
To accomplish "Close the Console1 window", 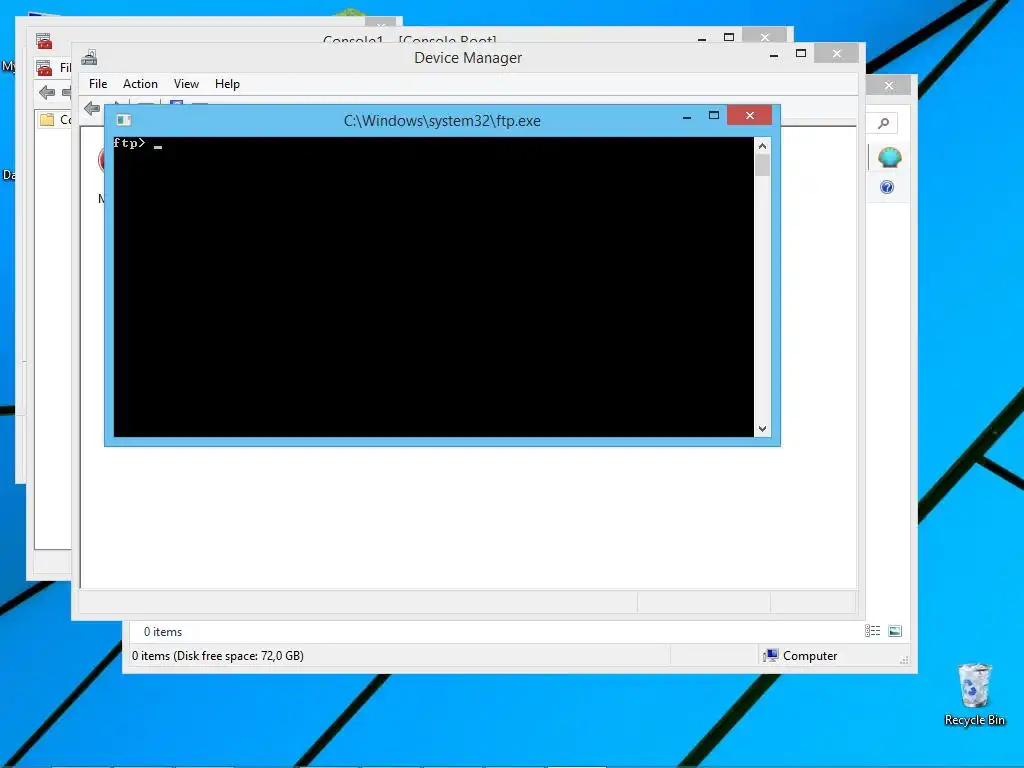I will (765, 37).
